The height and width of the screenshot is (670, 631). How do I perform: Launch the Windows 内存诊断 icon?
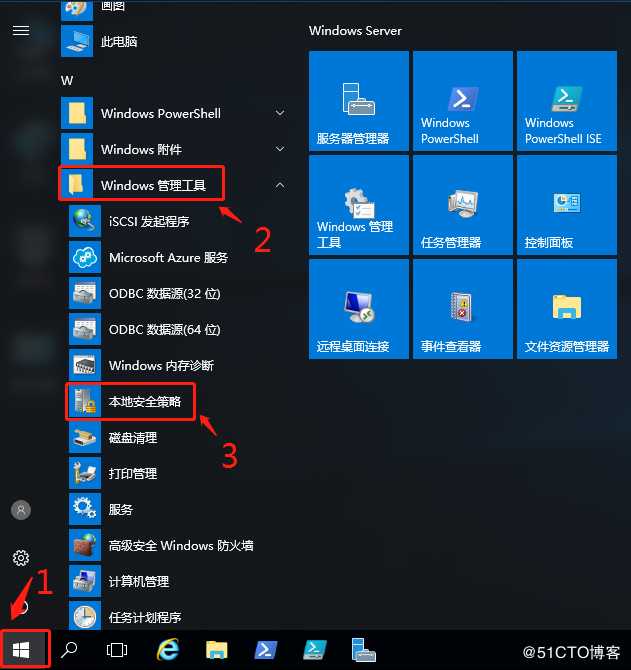pos(85,365)
